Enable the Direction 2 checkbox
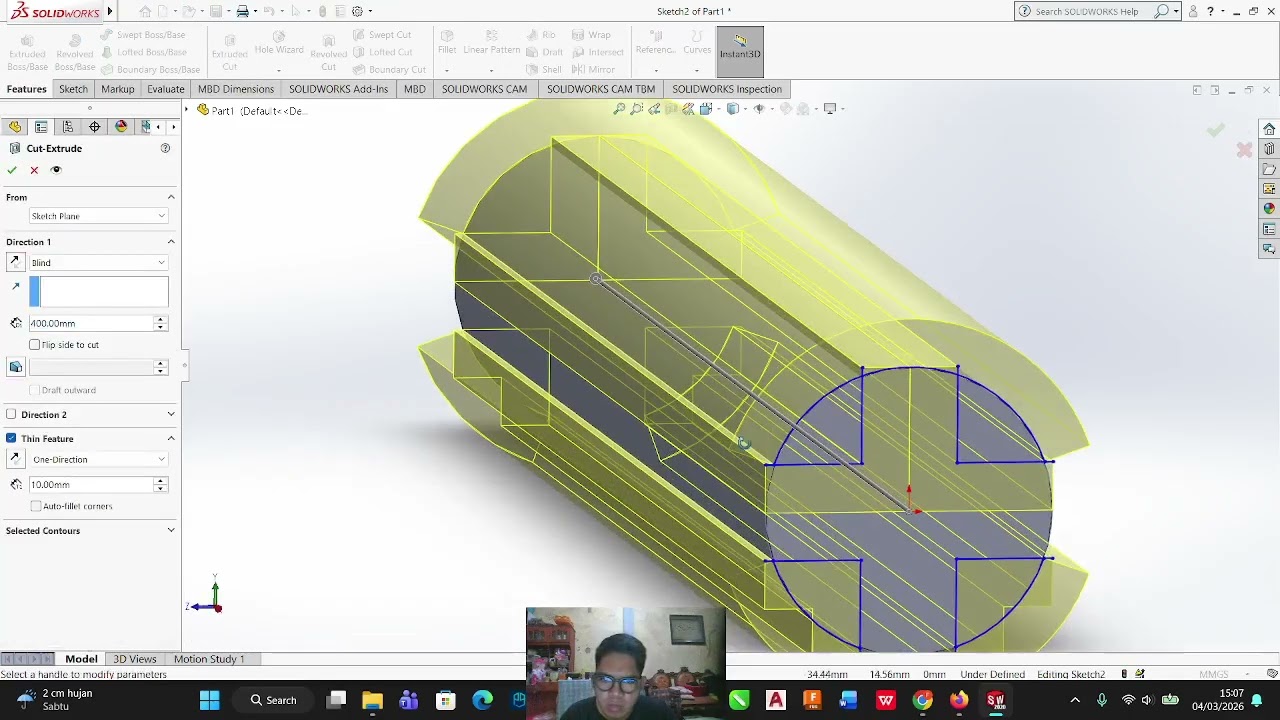 11,414
